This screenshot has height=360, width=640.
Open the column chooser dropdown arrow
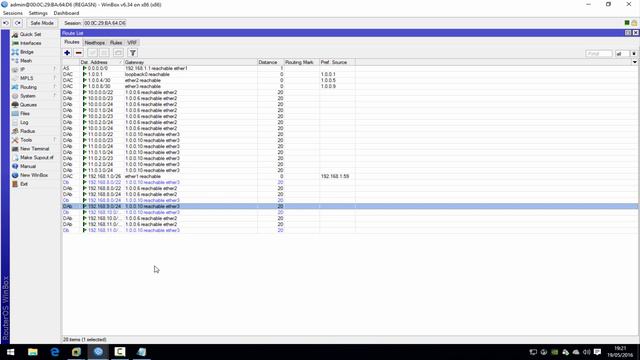pos(634,62)
